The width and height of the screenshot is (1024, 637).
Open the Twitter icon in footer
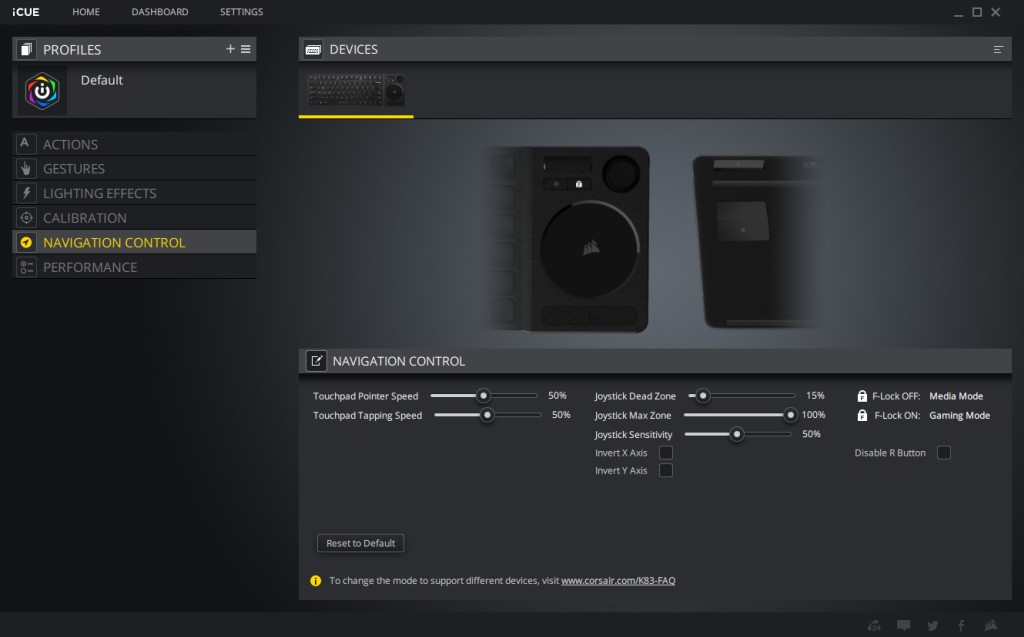[x=933, y=625]
